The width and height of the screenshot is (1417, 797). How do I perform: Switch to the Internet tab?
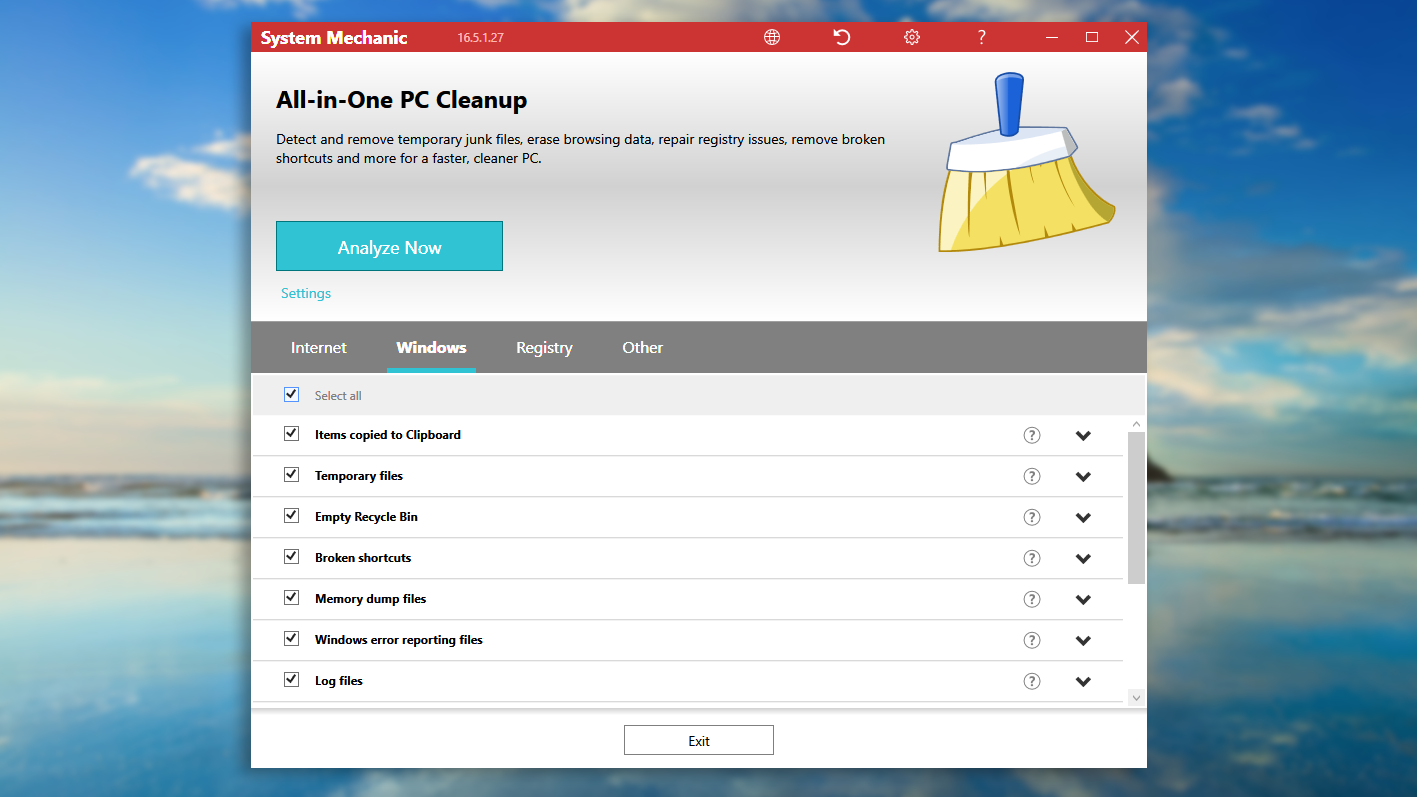coord(319,348)
